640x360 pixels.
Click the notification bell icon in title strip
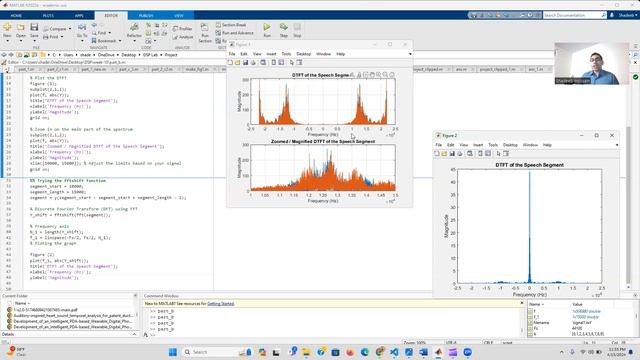point(612,15)
